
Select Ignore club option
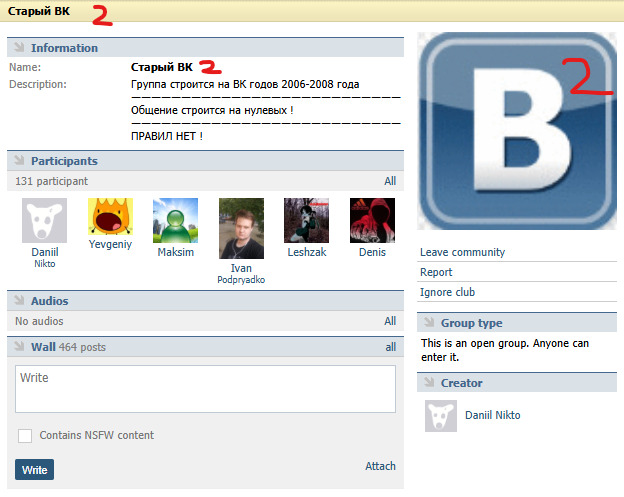tap(447, 292)
